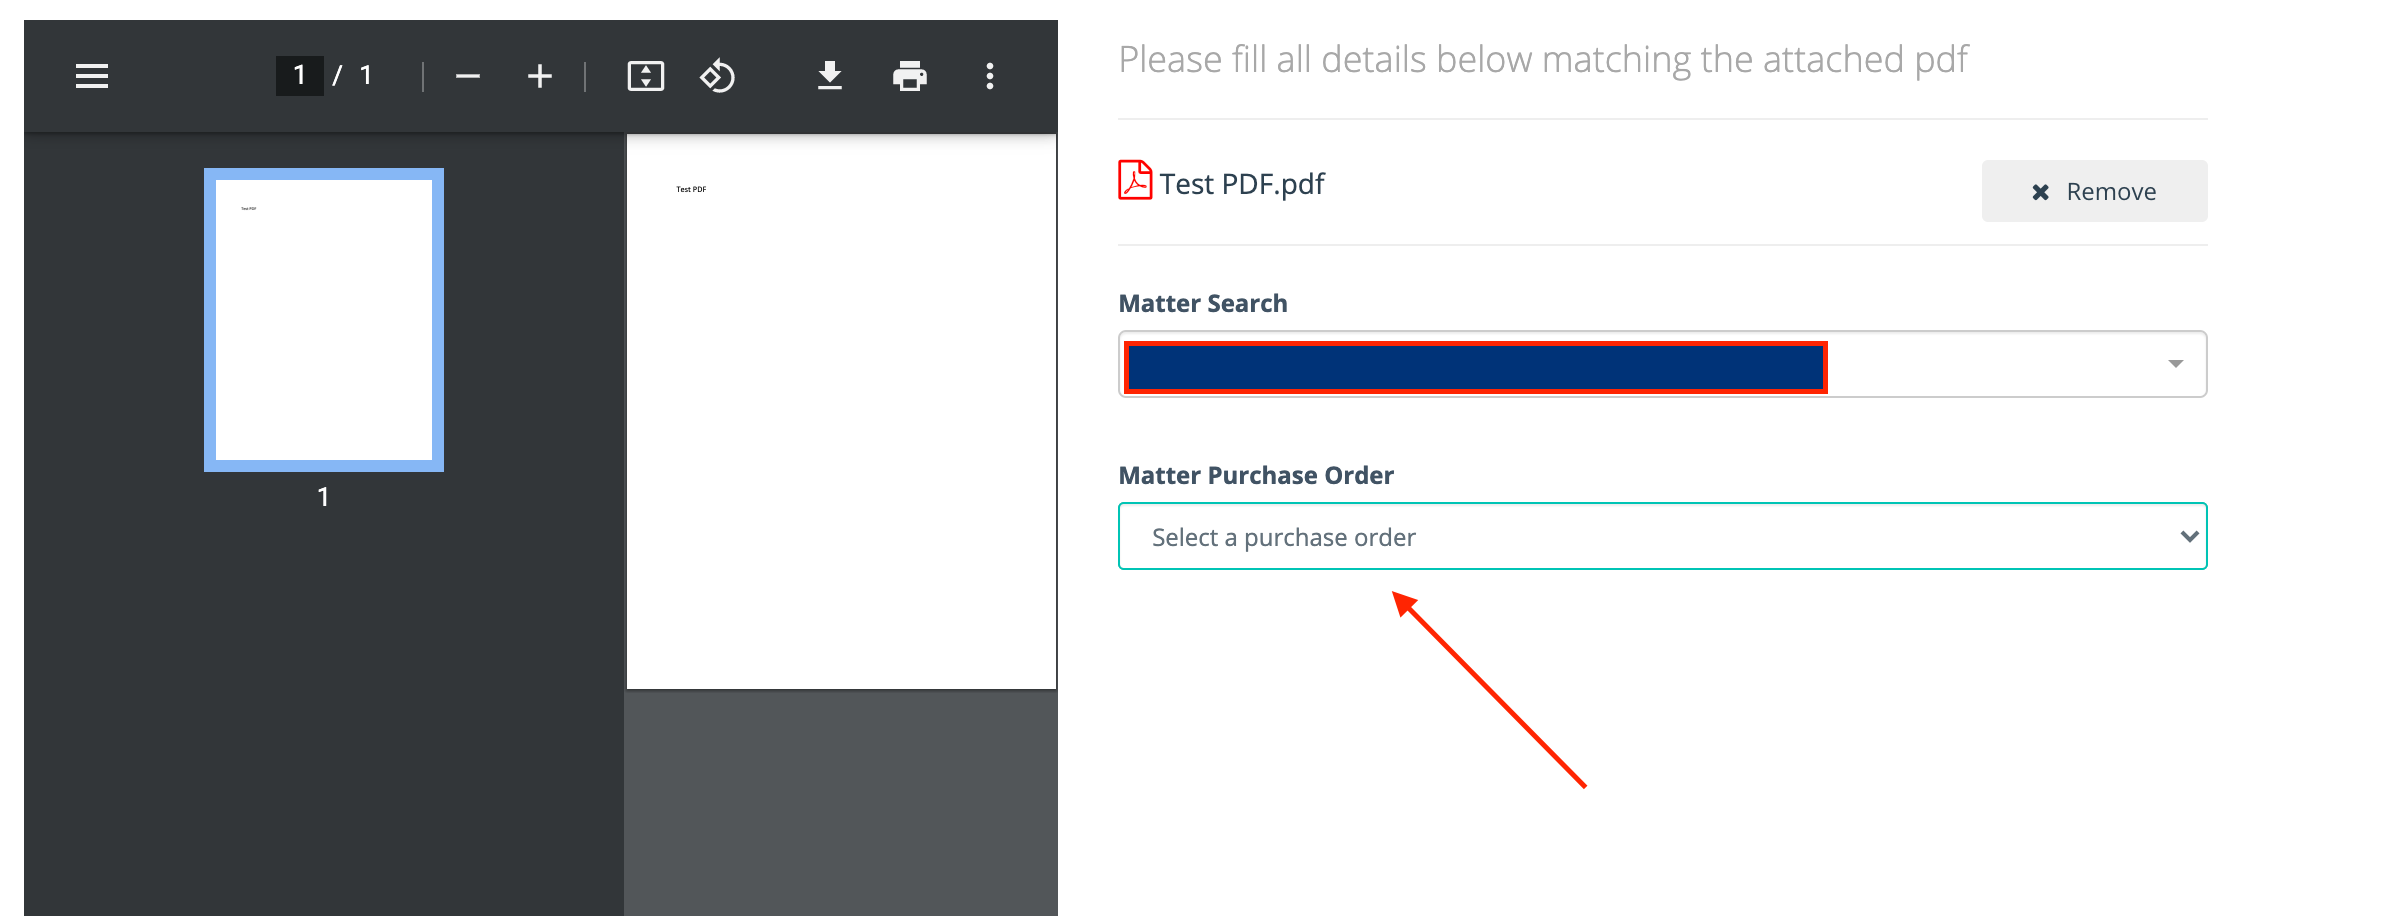
Task: Click the X icon in Remove button
Action: (2041, 192)
